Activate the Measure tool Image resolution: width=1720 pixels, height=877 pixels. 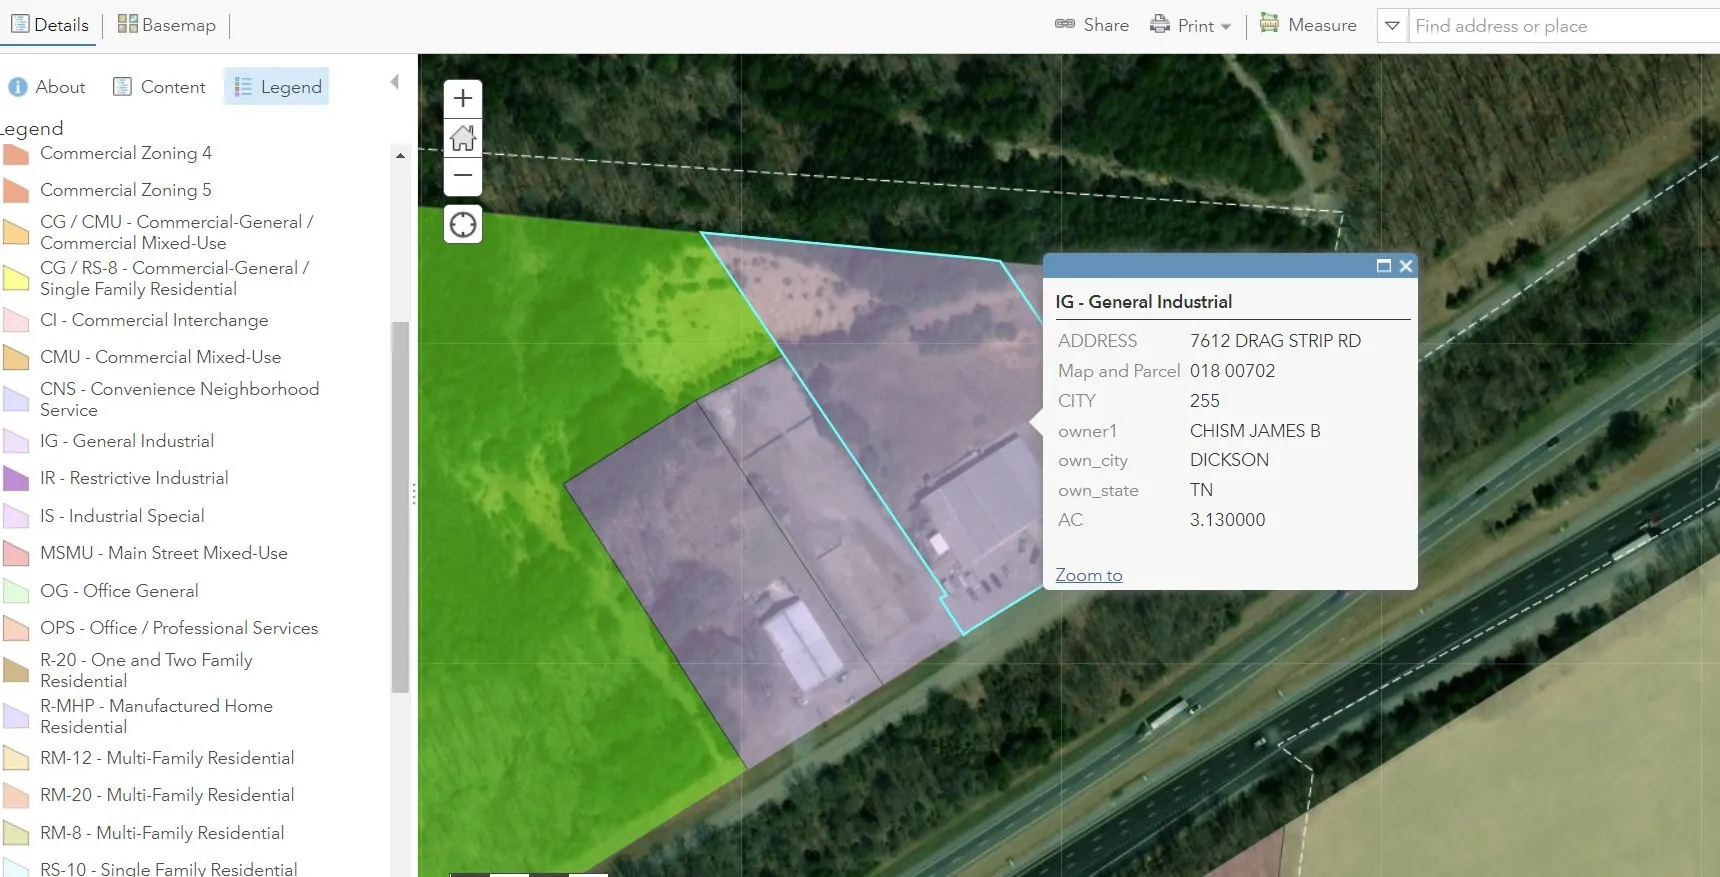tap(1308, 25)
